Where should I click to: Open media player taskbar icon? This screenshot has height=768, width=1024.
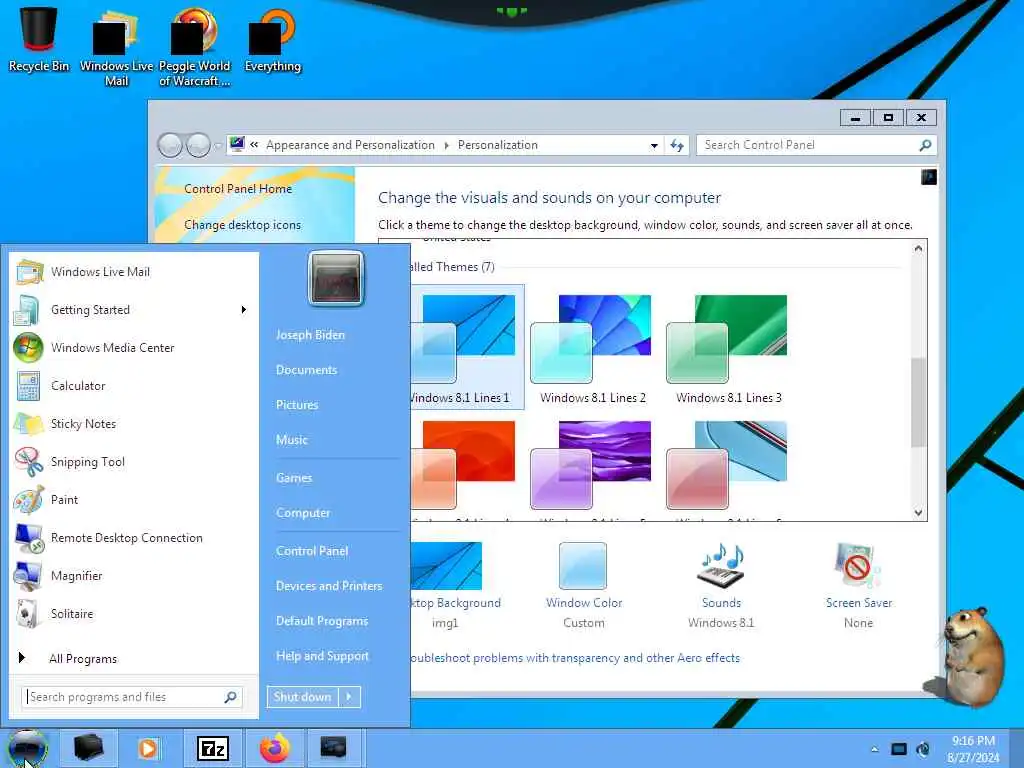pyautogui.click(x=148, y=748)
